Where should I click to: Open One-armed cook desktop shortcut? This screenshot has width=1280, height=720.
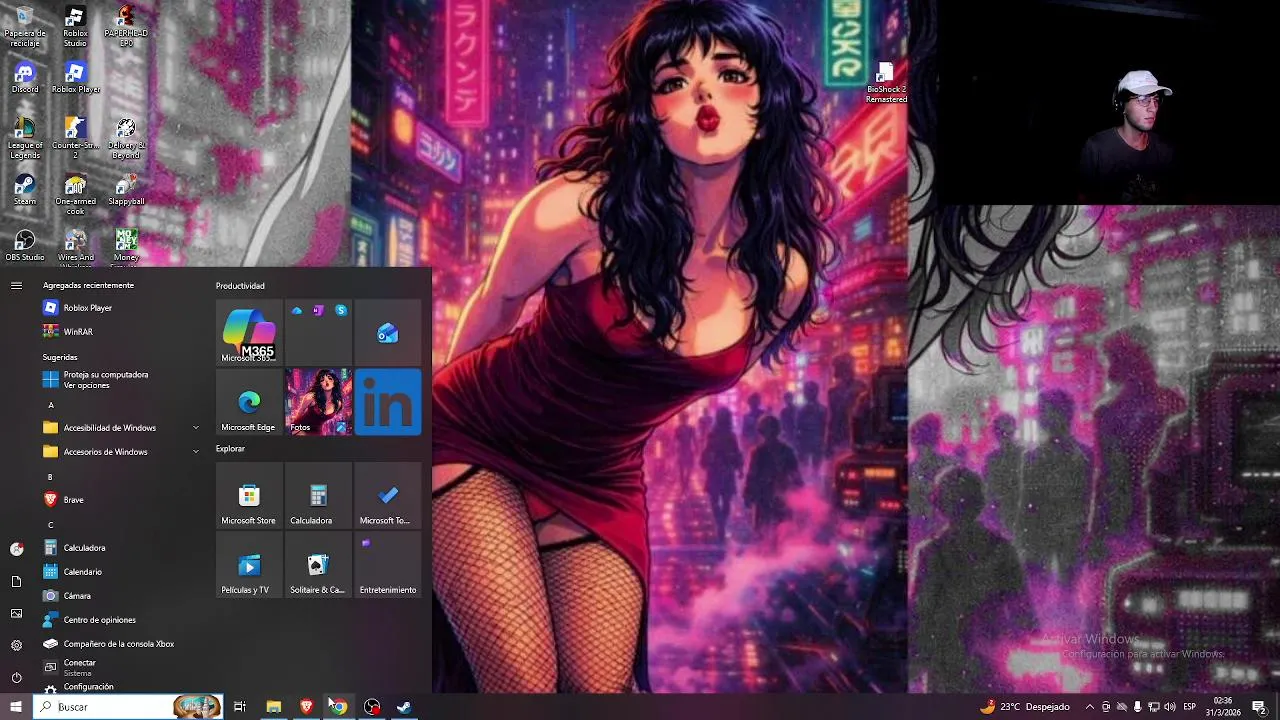point(75,195)
